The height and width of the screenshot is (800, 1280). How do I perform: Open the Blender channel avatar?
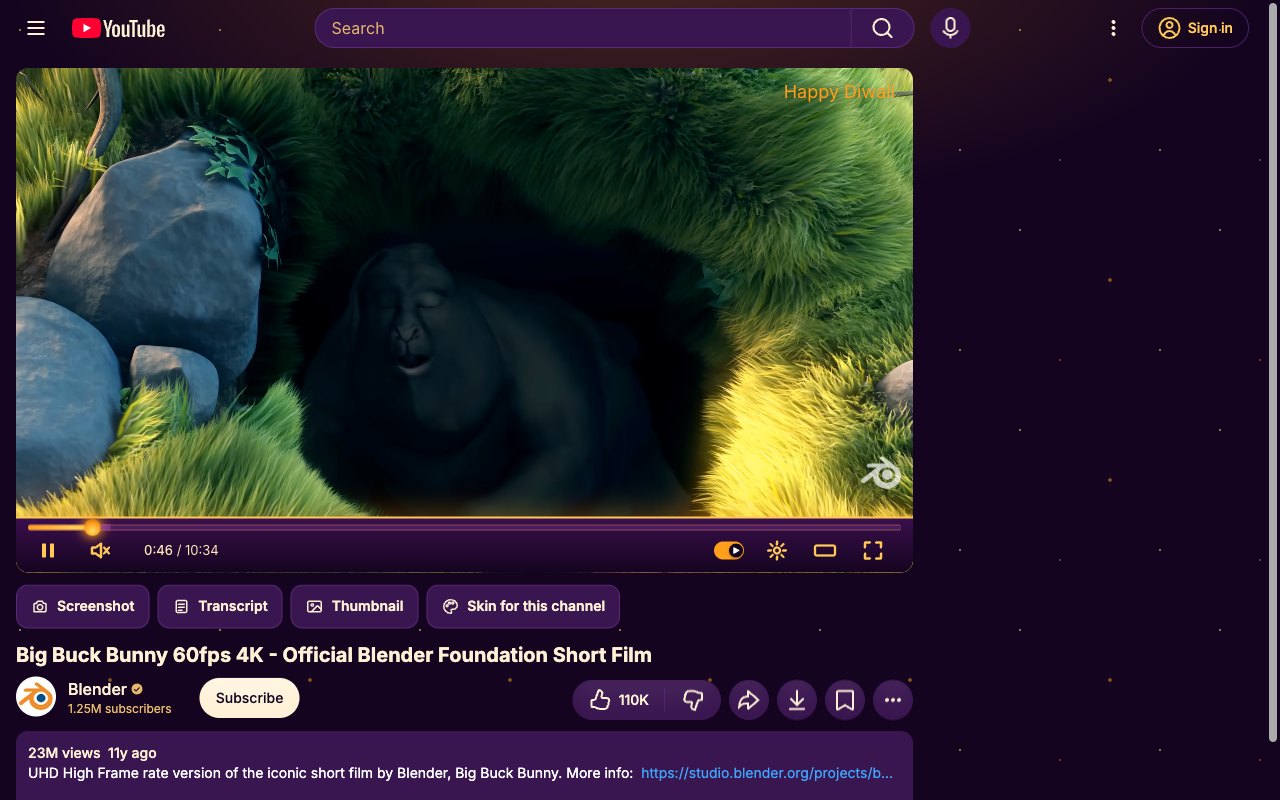point(36,697)
